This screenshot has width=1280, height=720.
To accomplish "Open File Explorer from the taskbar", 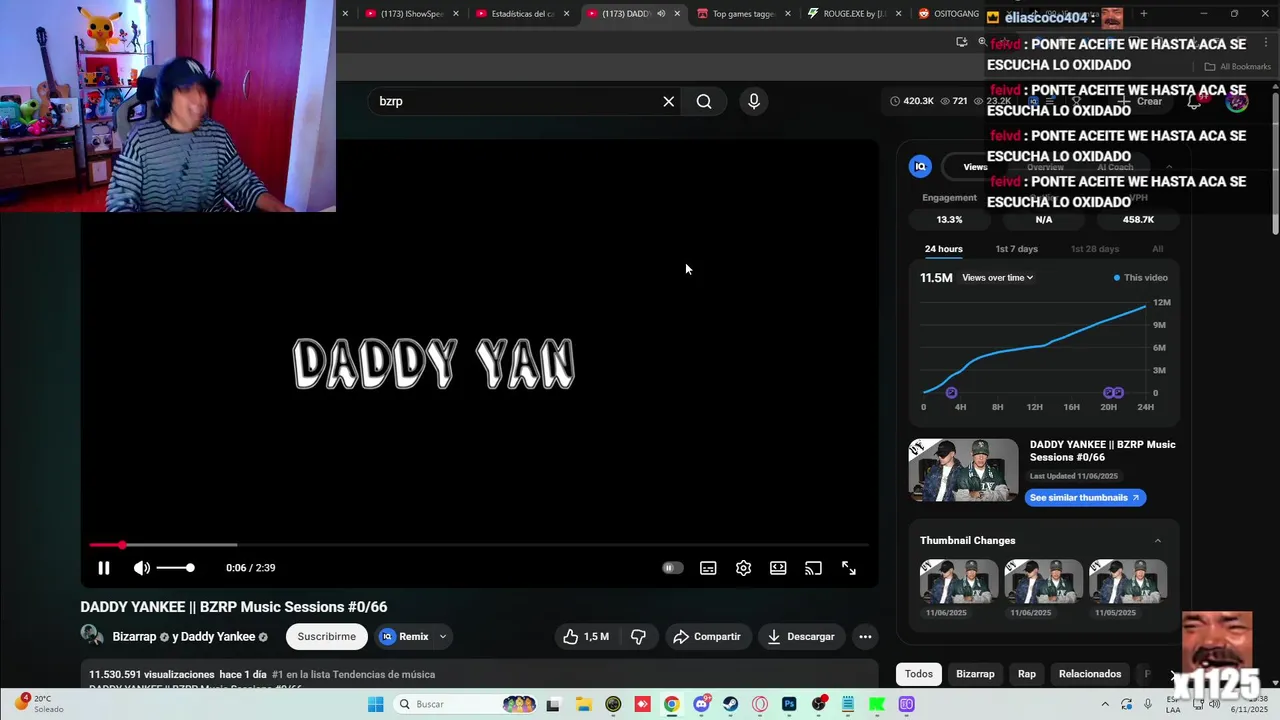I will tap(584, 704).
